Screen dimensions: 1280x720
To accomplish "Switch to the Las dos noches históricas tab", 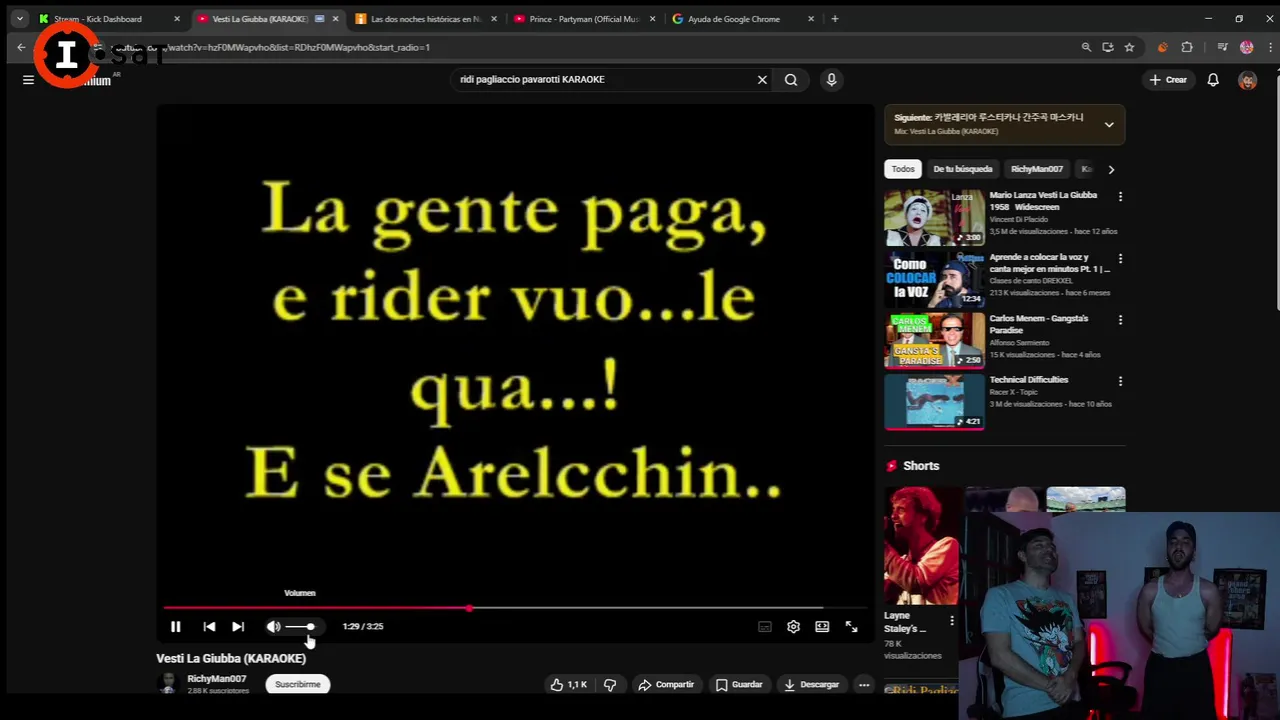I will (428, 19).
